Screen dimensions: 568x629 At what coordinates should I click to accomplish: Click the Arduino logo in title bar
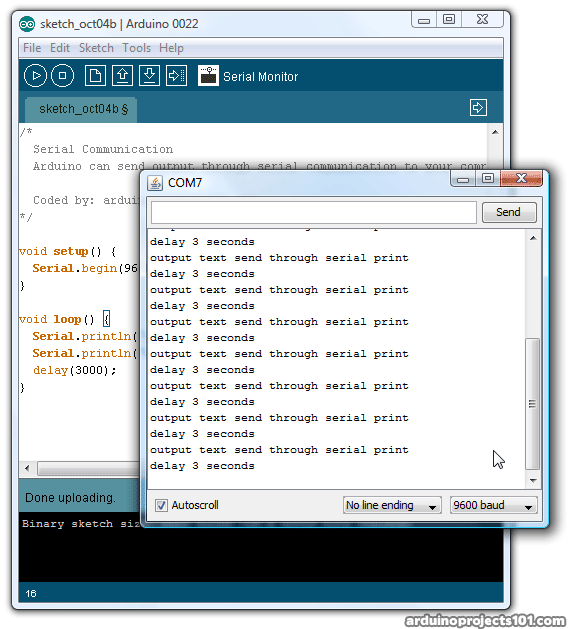(x=27, y=24)
